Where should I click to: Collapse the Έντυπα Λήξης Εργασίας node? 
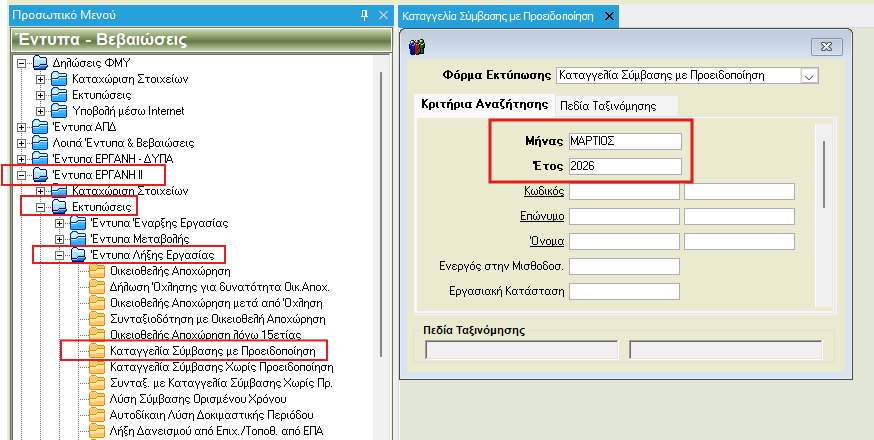(x=59, y=255)
